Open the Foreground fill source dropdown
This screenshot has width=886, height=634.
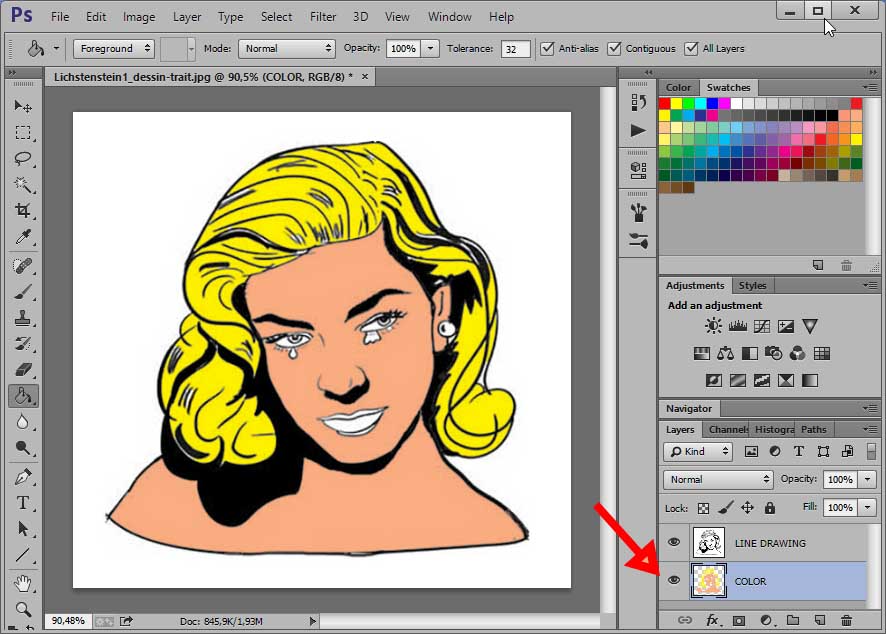coord(114,49)
